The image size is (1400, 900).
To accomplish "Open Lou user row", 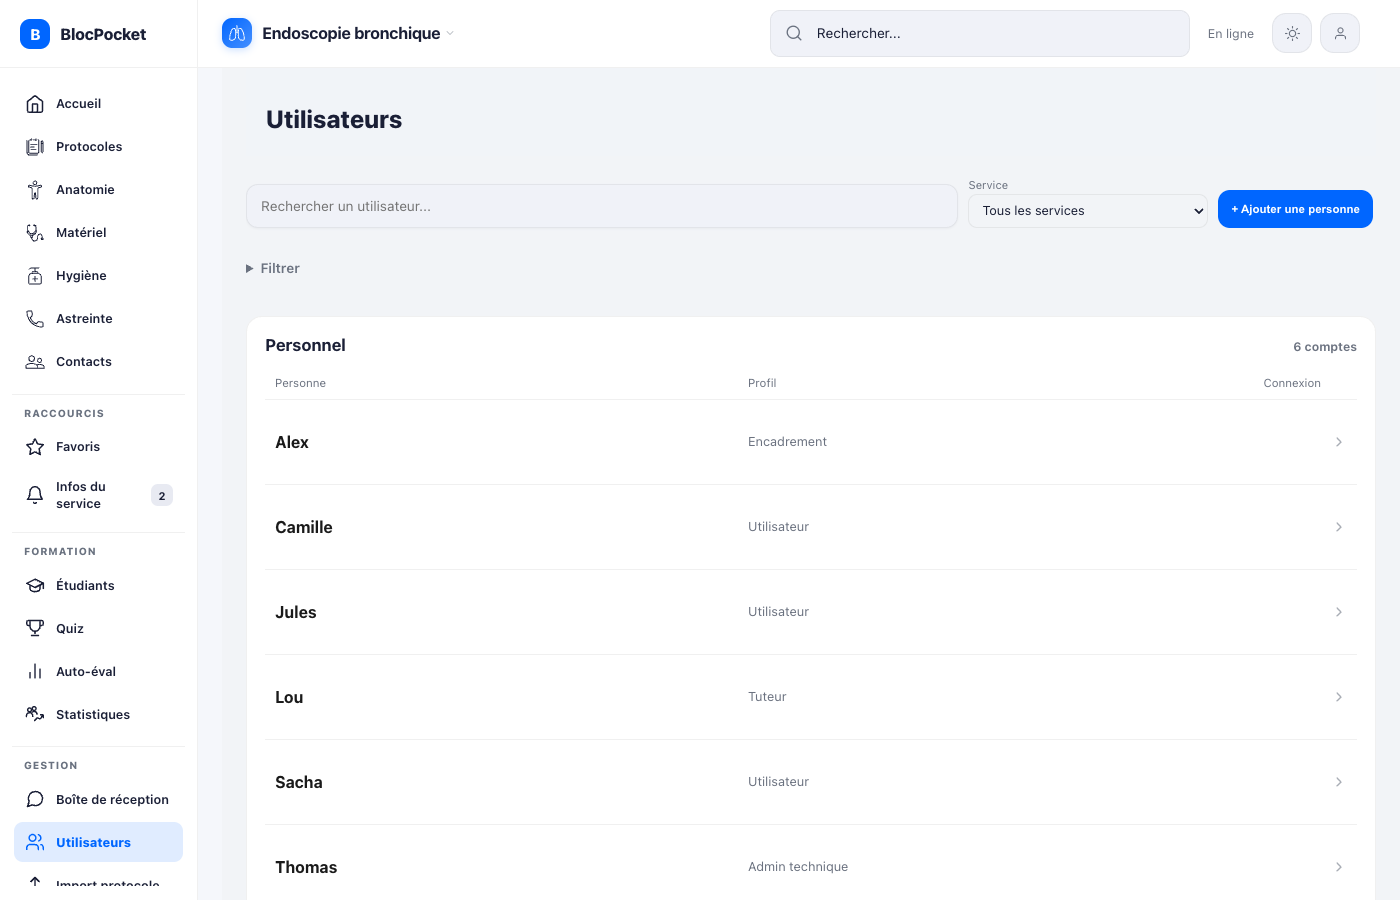I will click(x=811, y=697).
